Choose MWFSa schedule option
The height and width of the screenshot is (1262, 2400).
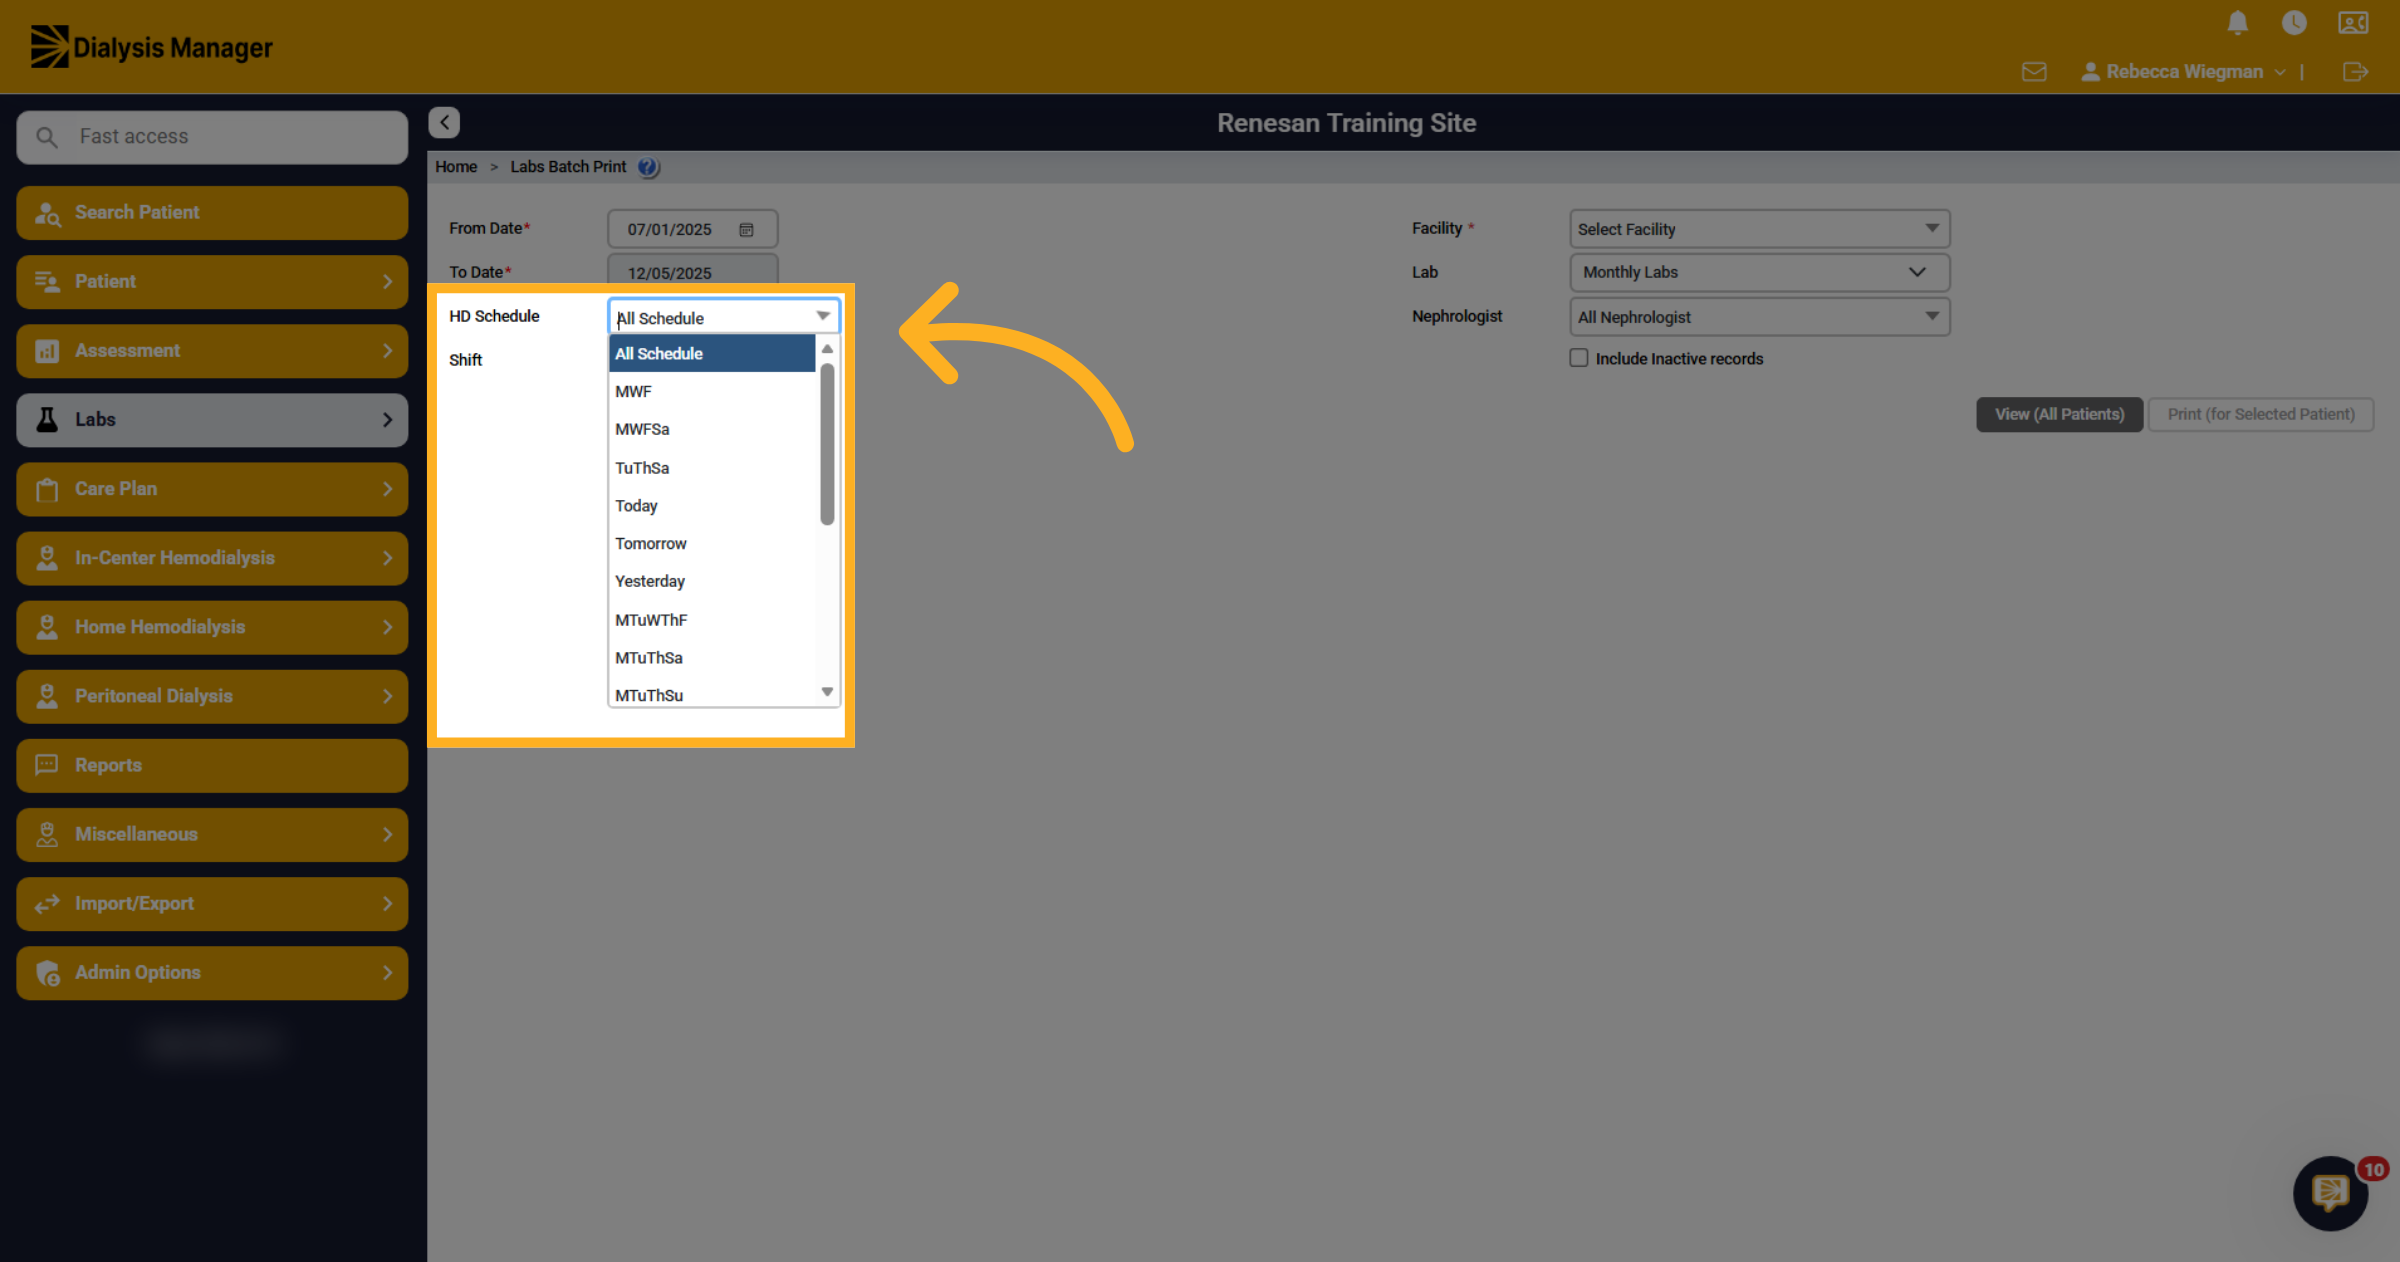click(712, 430)
